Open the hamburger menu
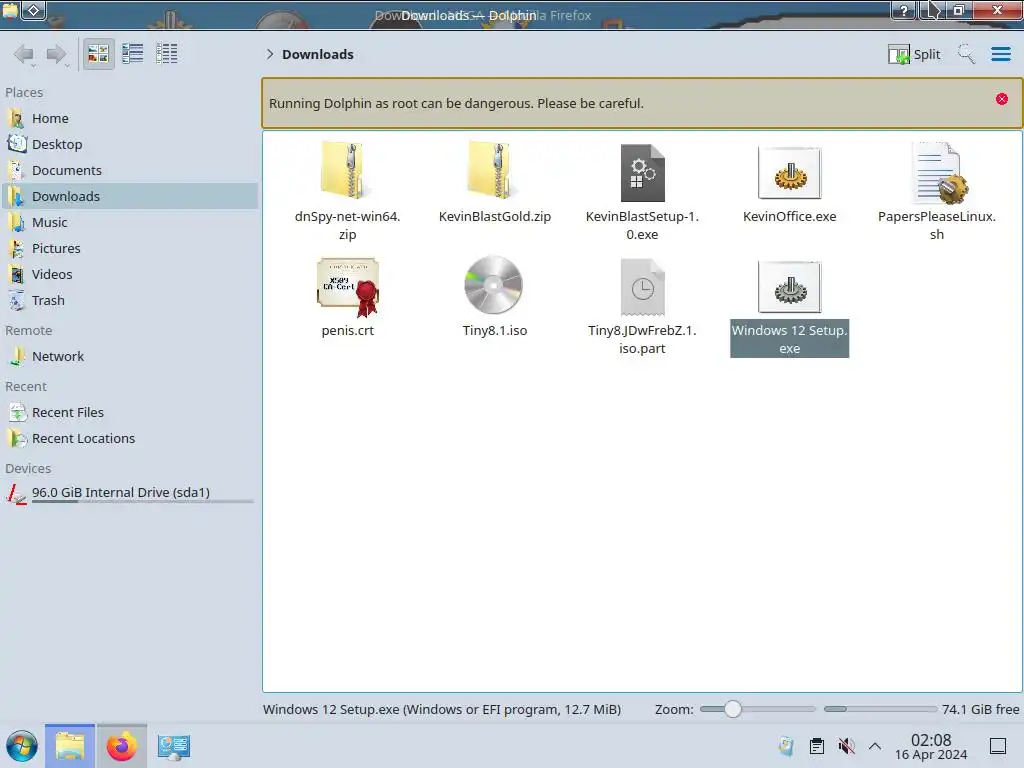 [x=1000, y=54]
